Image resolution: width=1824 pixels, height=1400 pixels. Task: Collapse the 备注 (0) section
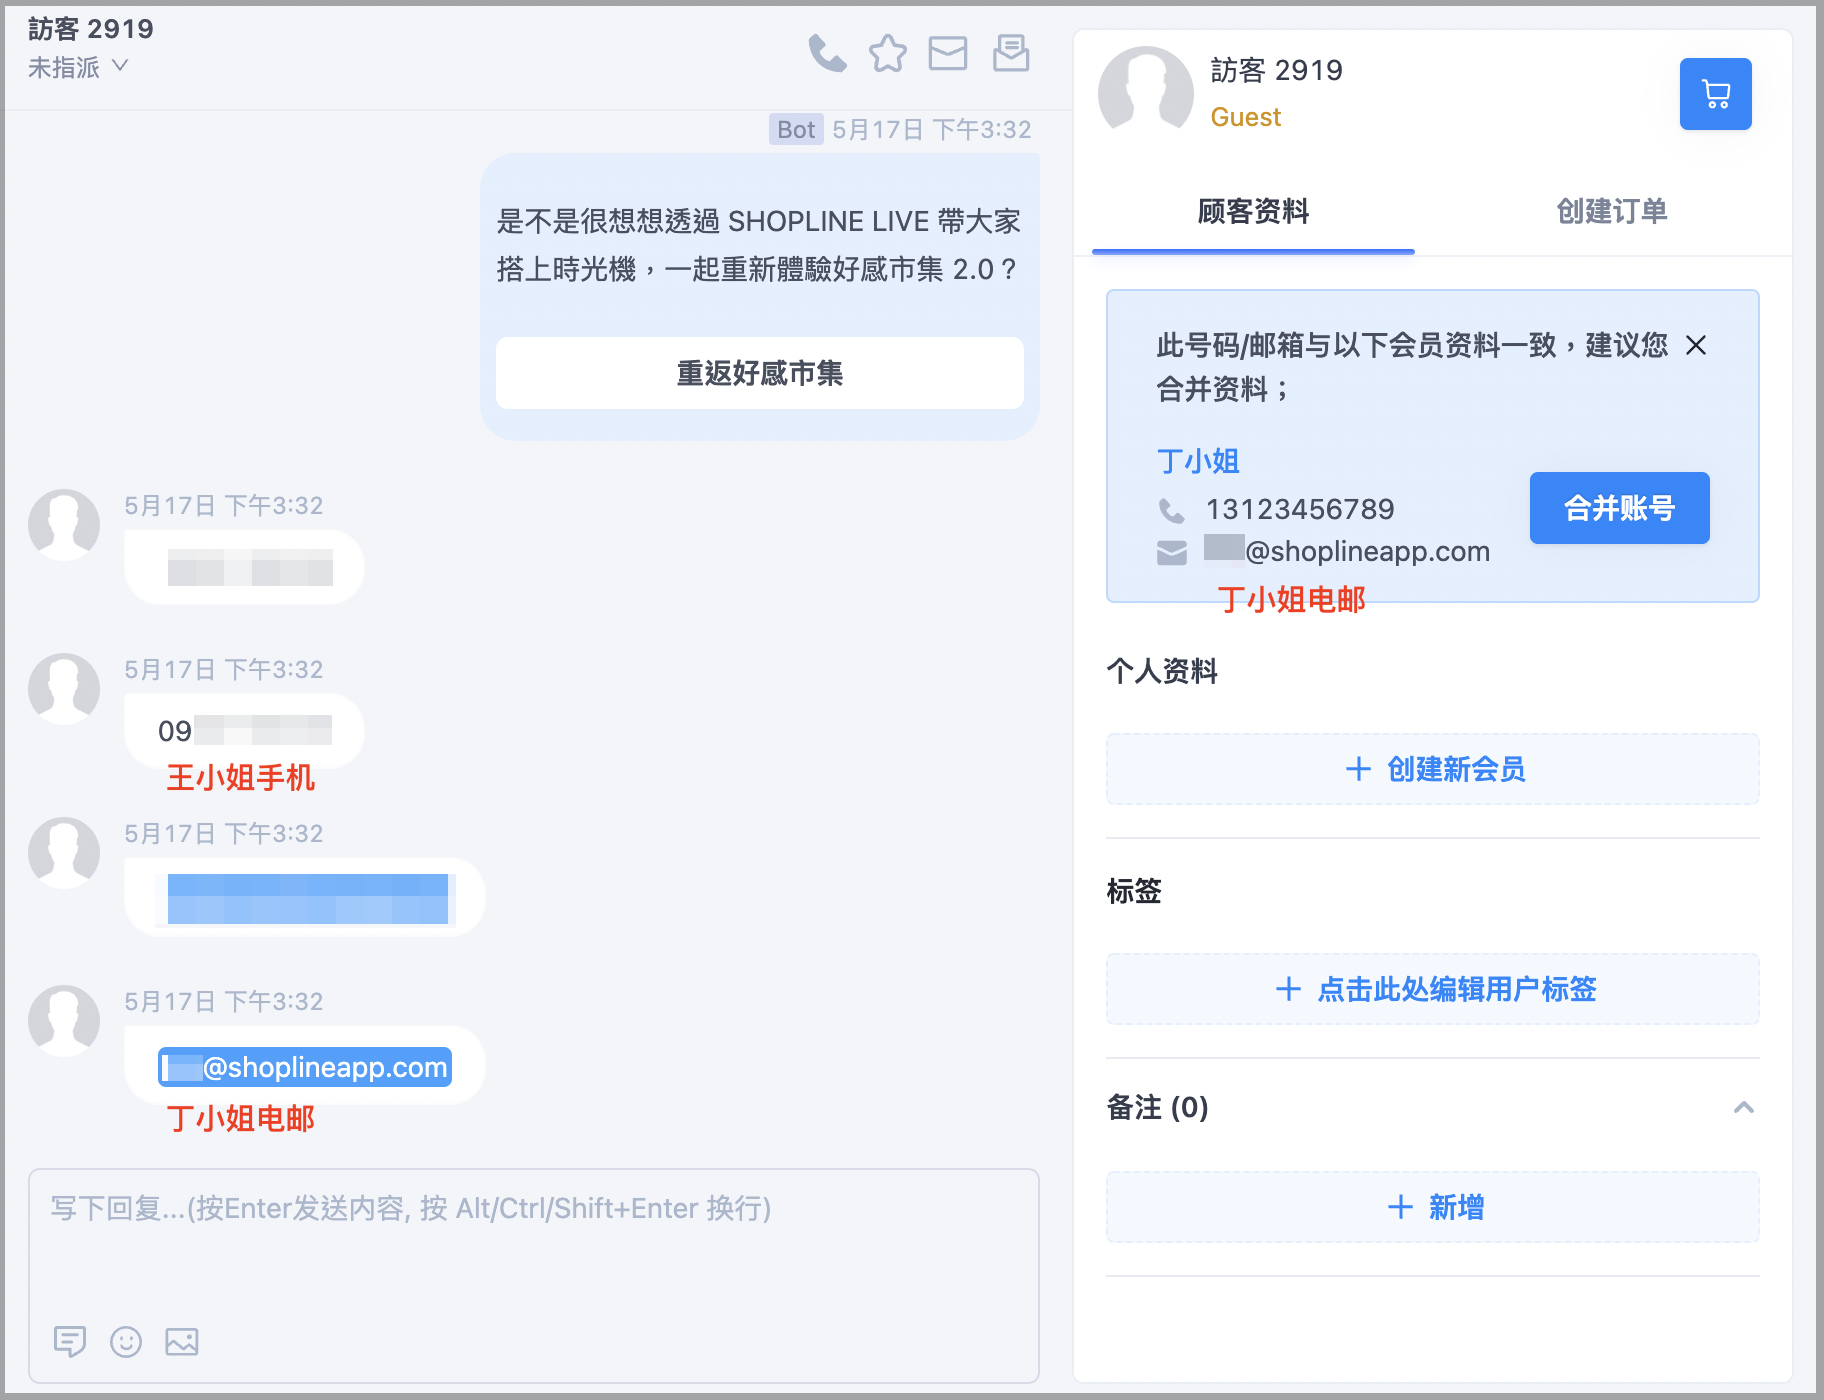1743,1107
